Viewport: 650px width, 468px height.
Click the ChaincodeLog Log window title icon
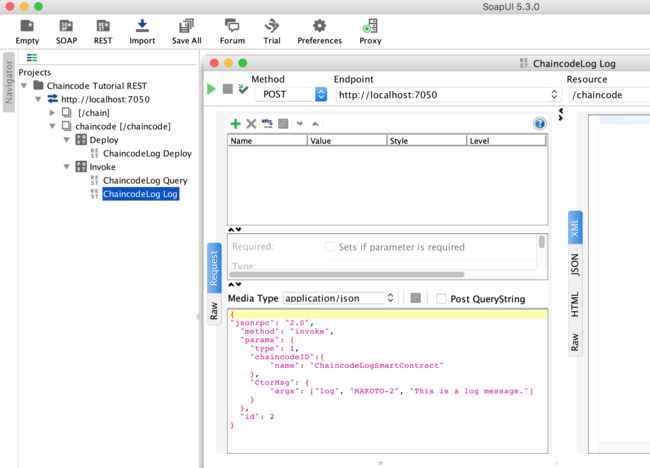pos(524,63)
